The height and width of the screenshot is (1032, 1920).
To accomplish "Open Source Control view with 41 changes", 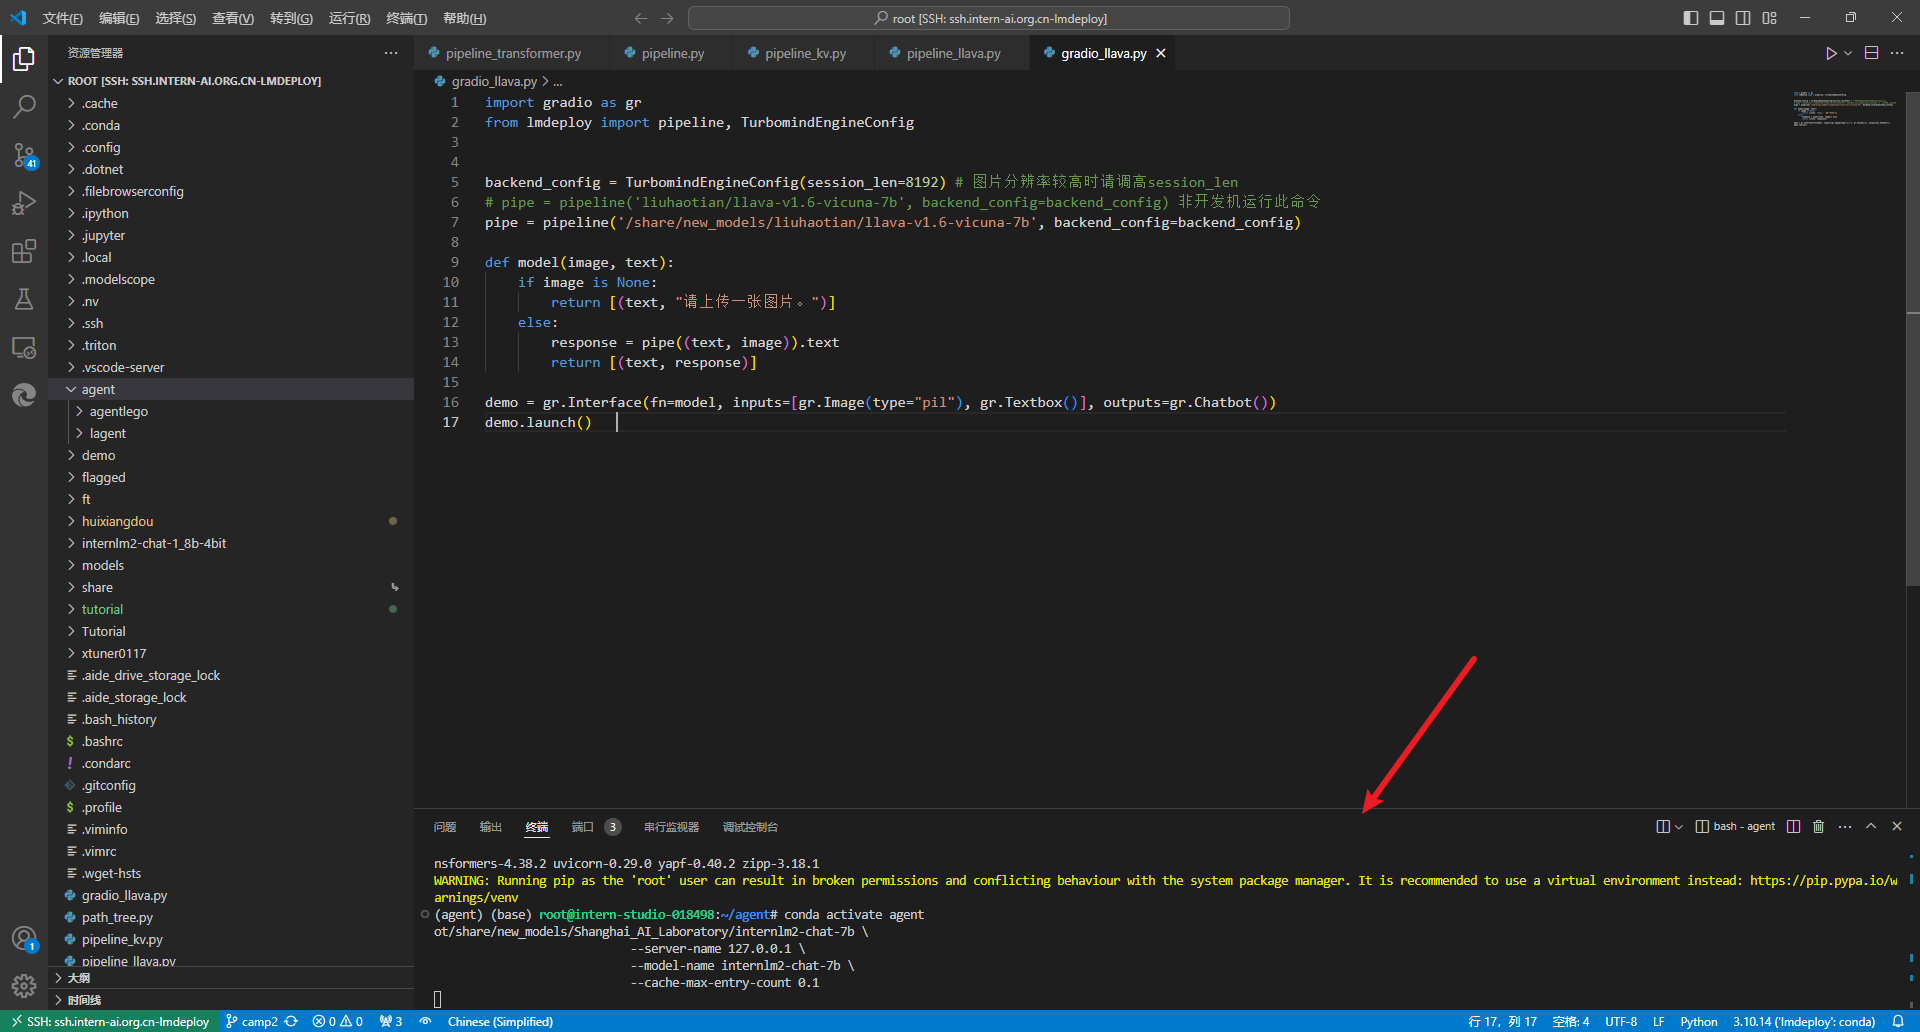I will [x=24, y=155].
